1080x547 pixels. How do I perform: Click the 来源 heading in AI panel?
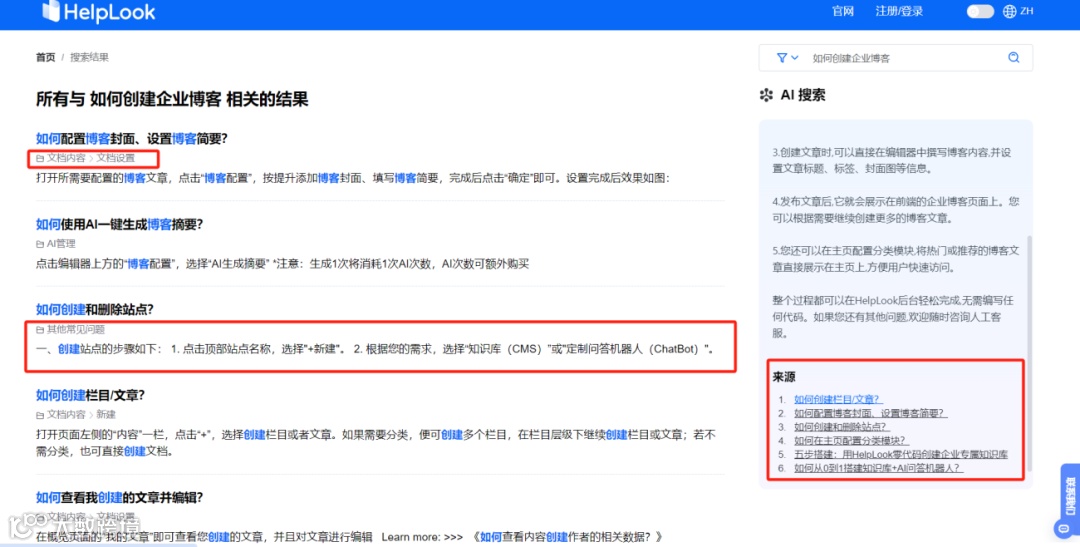[x=784, y=377]
